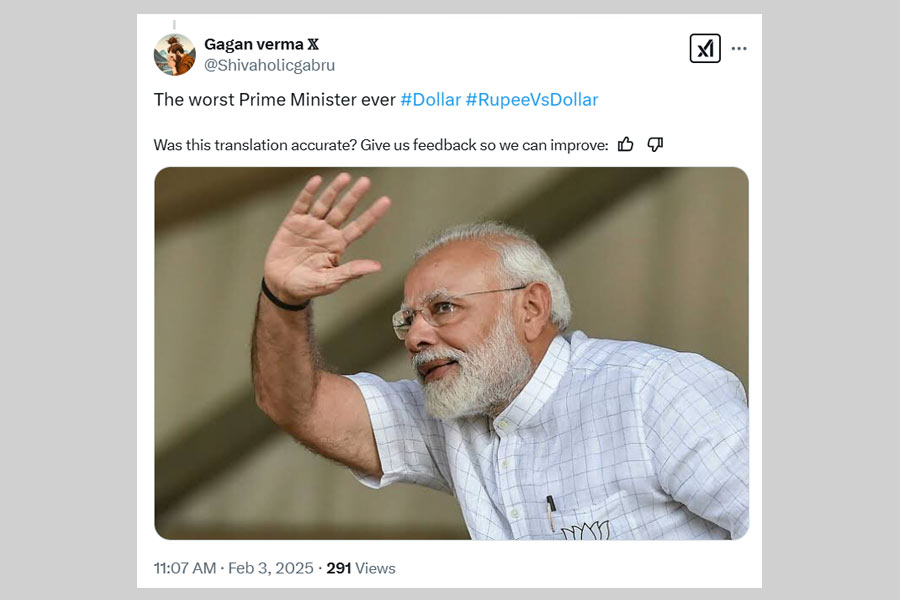Screen dimensions: 900x600
Task: Open the three-dot more options menu
Action: point(739,48)
